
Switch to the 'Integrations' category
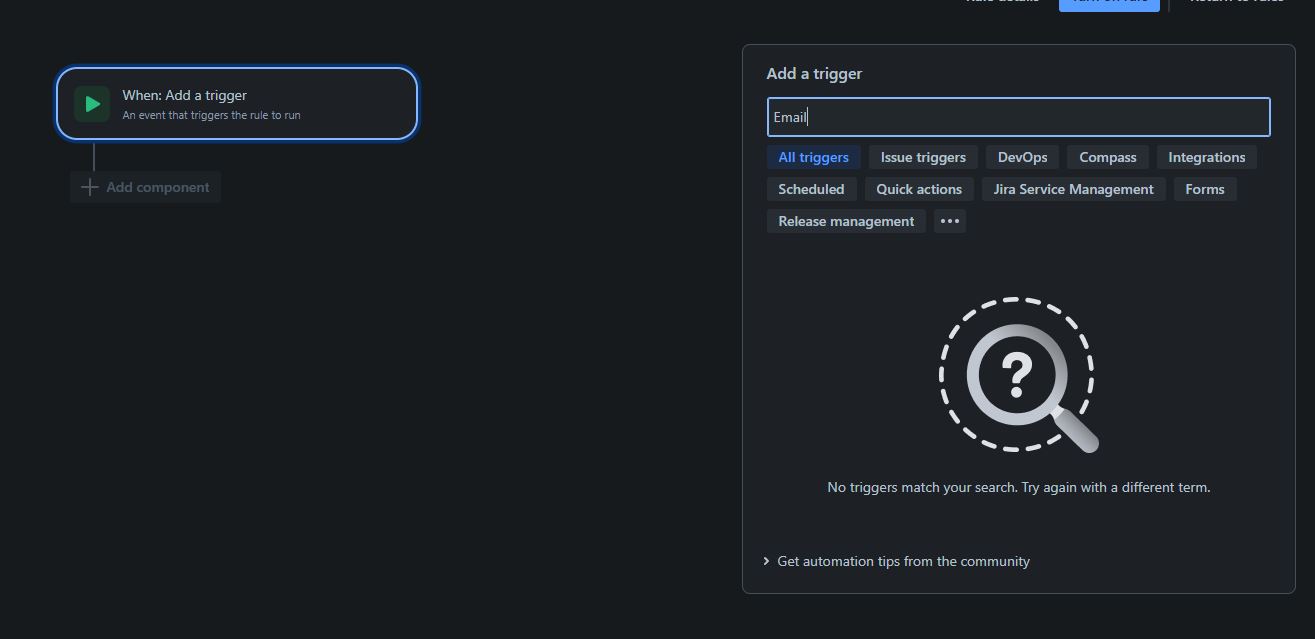(x=1206, y=157)
